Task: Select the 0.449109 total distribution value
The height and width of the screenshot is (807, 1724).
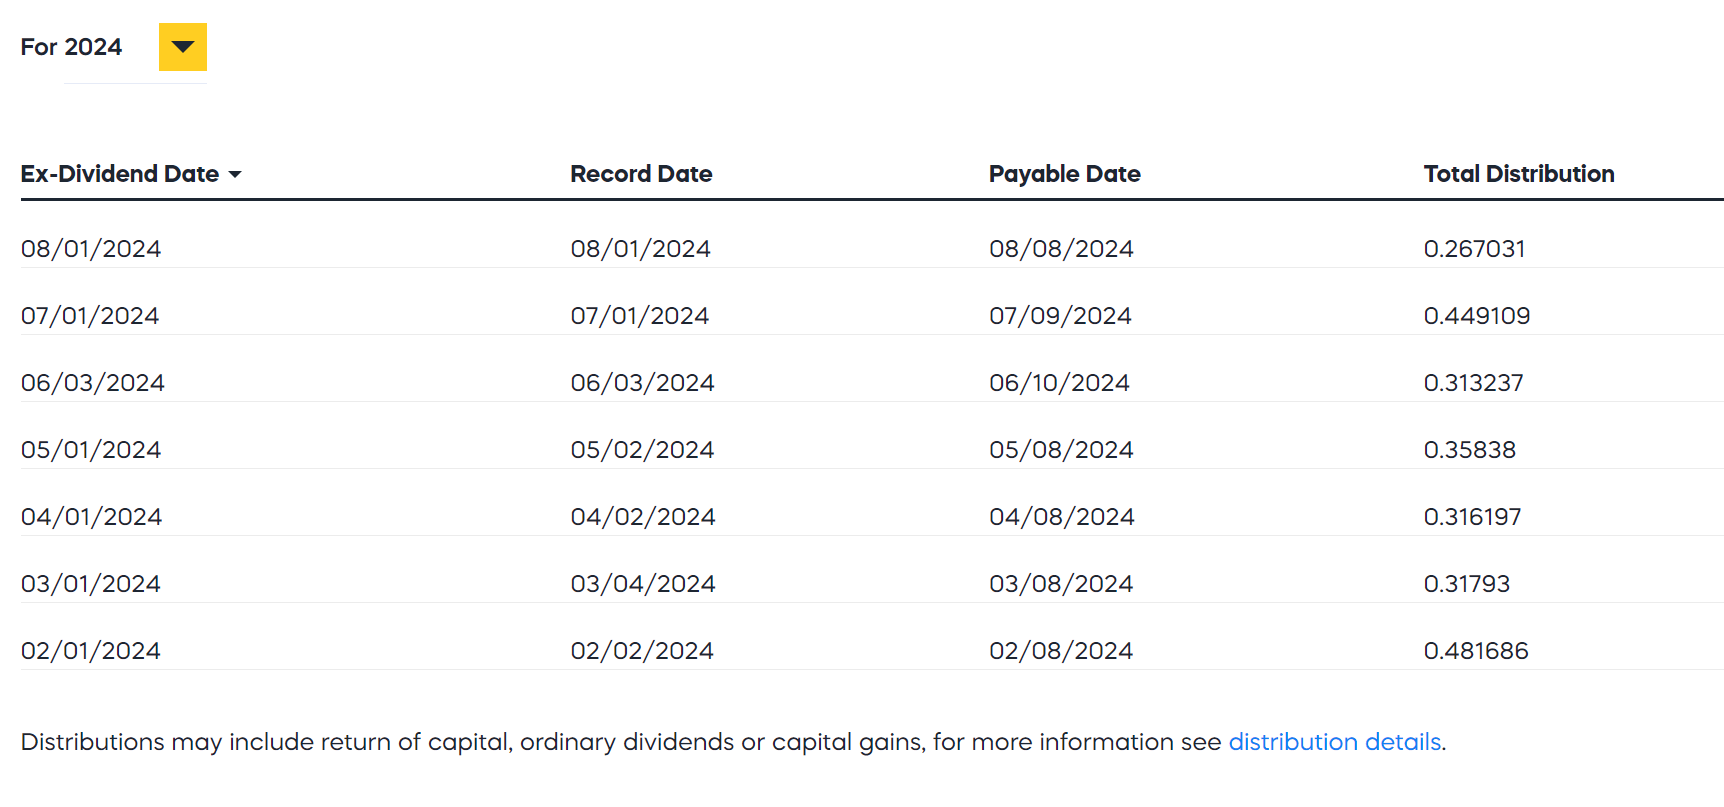Action: pyautogui.click(x=1476, y=316)
